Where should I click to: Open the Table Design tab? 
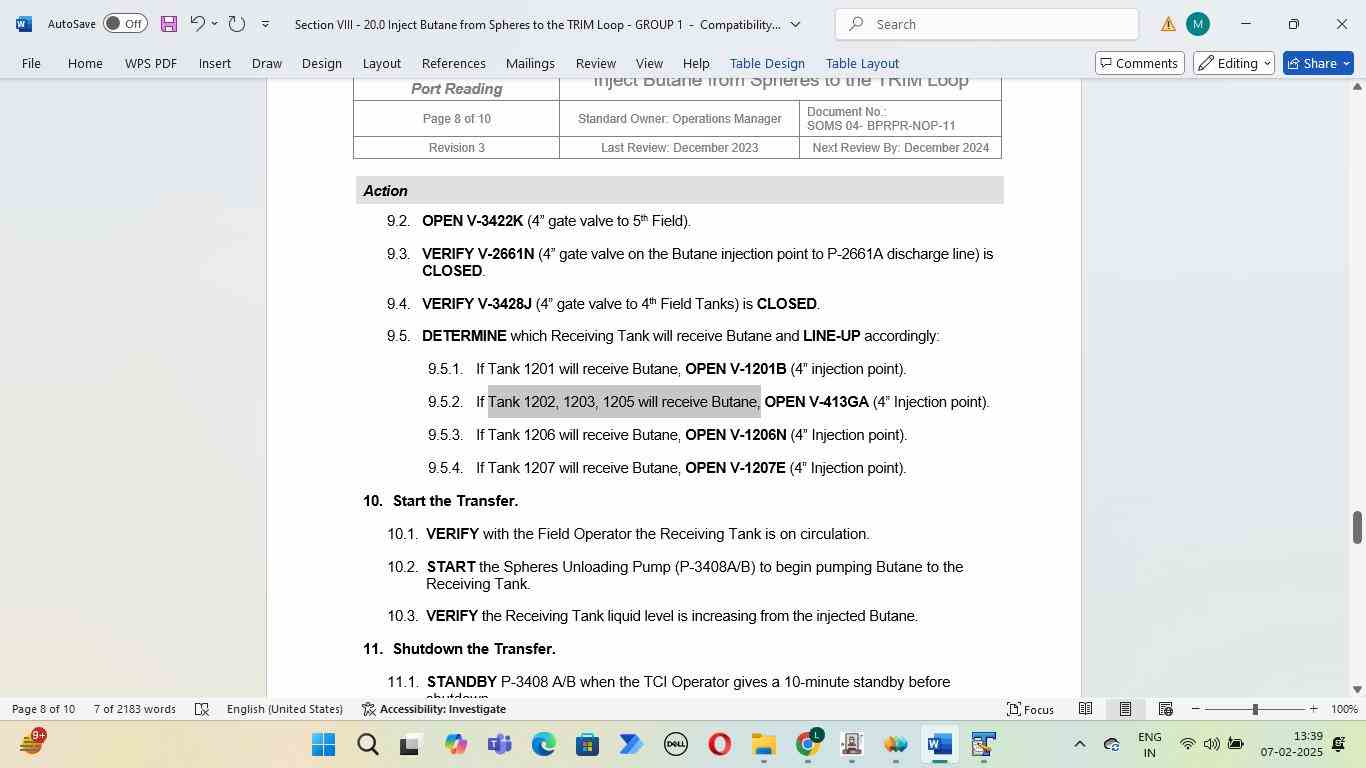click(x=767, y=63)
